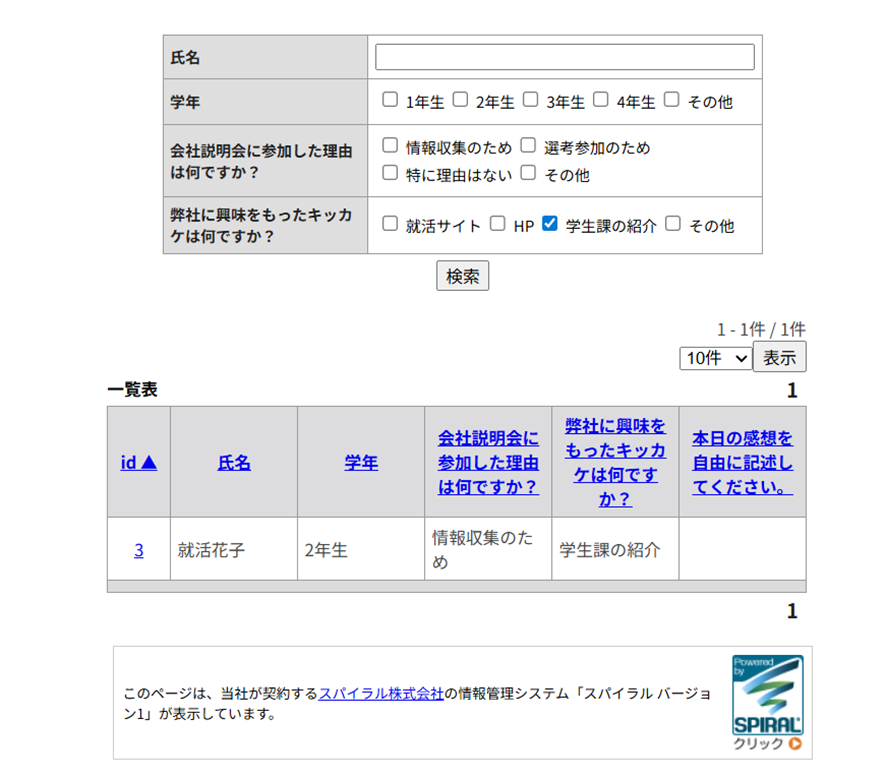The height and width of the screenshot is (780, 886).
Task: Sort by 氏名 column header
Action: (x=234, y=462)
